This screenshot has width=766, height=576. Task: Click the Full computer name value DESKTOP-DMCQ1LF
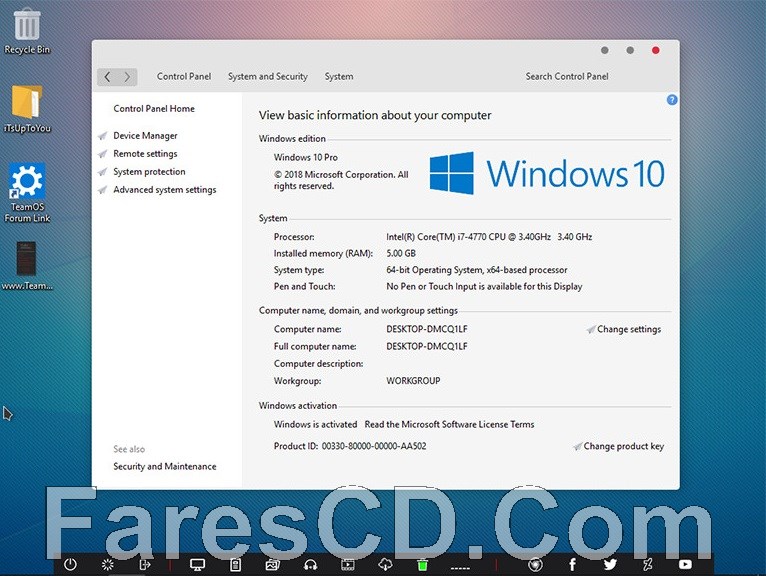(427, 346)
